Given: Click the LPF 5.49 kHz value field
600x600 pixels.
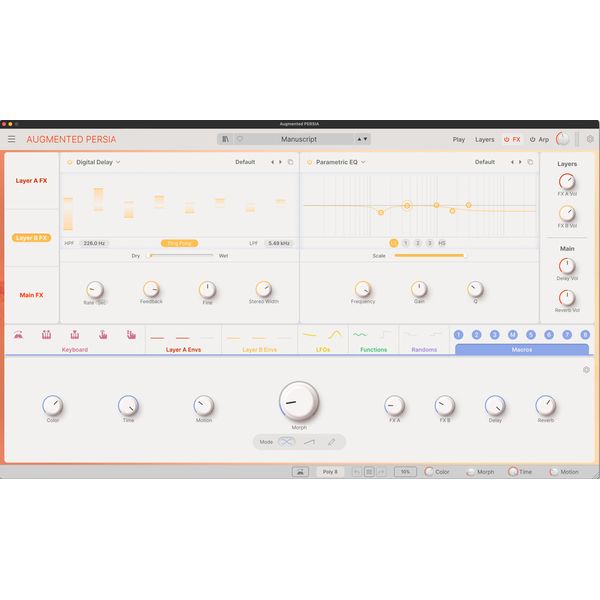Looking at the screenshot, I should point(279,243).
